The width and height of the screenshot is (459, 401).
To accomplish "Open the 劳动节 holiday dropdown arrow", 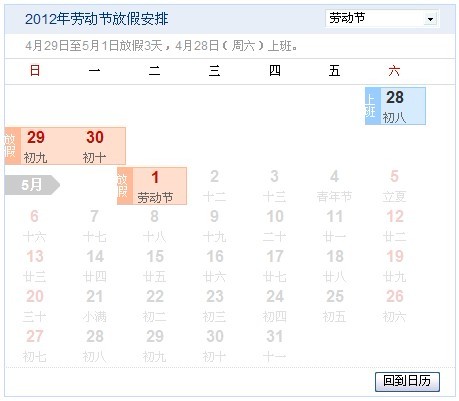I will (430, 19).
